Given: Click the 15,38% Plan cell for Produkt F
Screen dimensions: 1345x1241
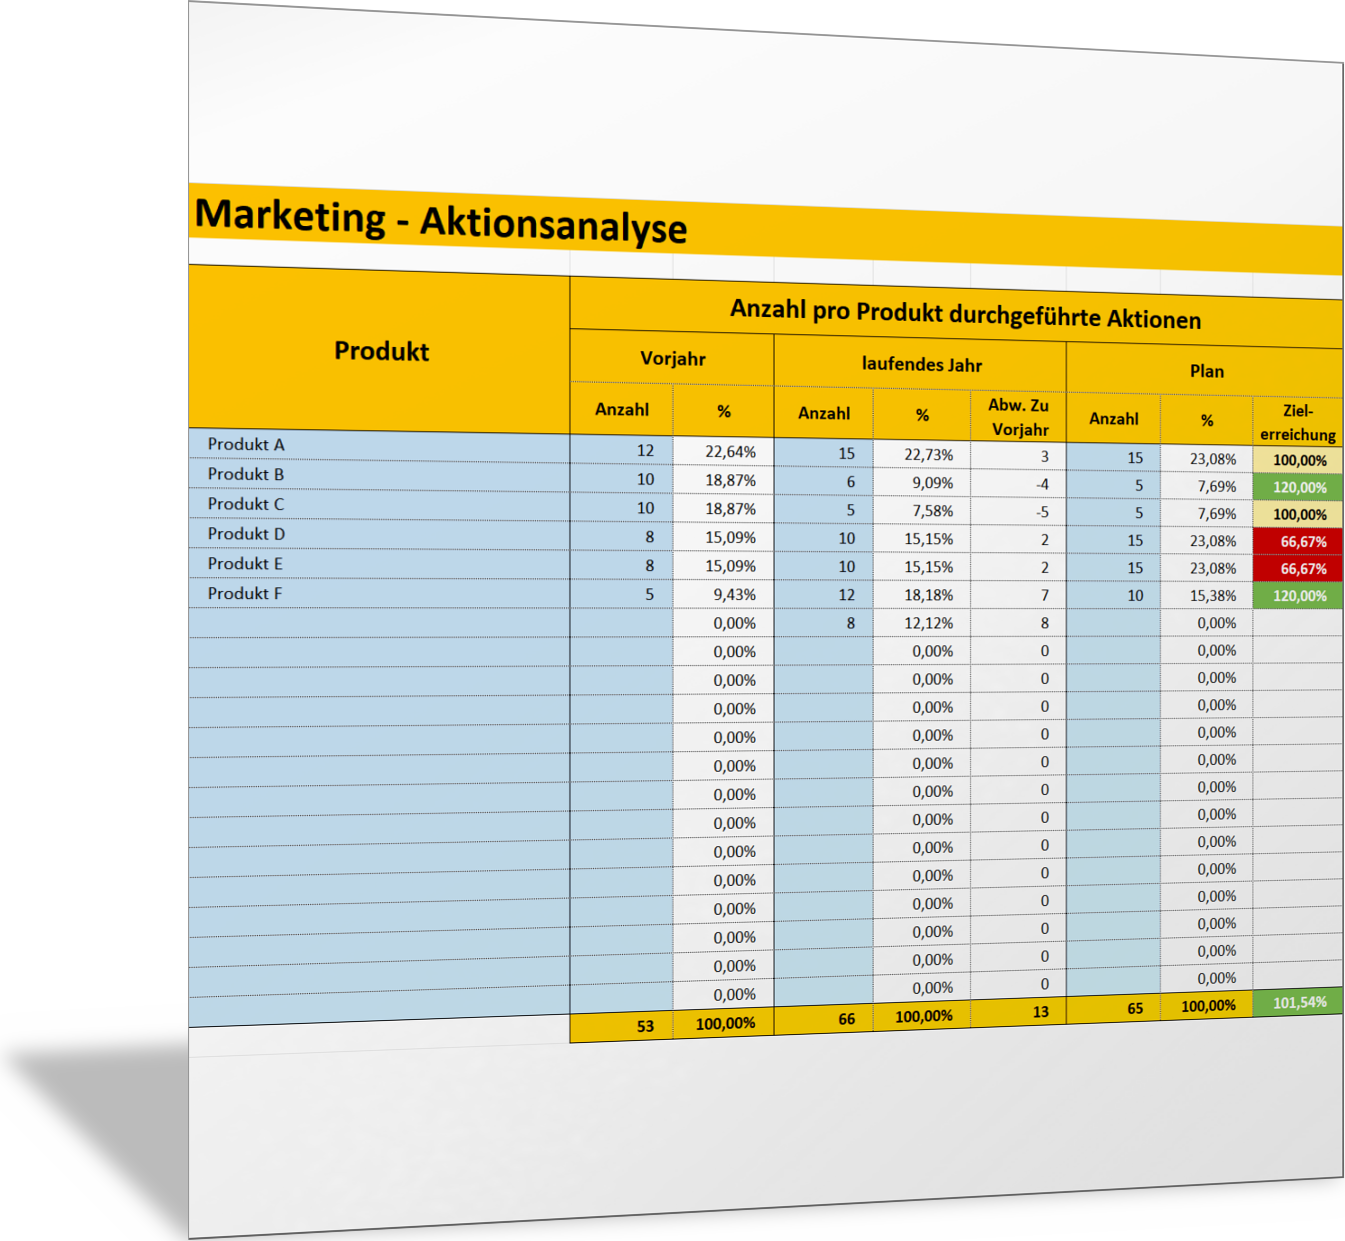Looking at the screenshot, I should coord(1207,595).
